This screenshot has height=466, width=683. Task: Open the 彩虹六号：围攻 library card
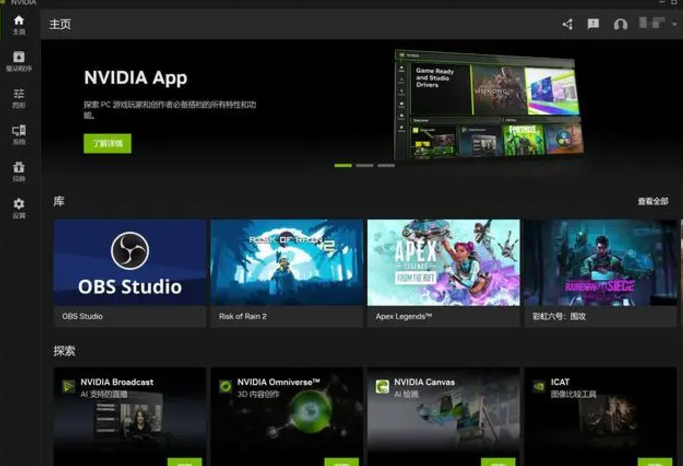(601, 273)
